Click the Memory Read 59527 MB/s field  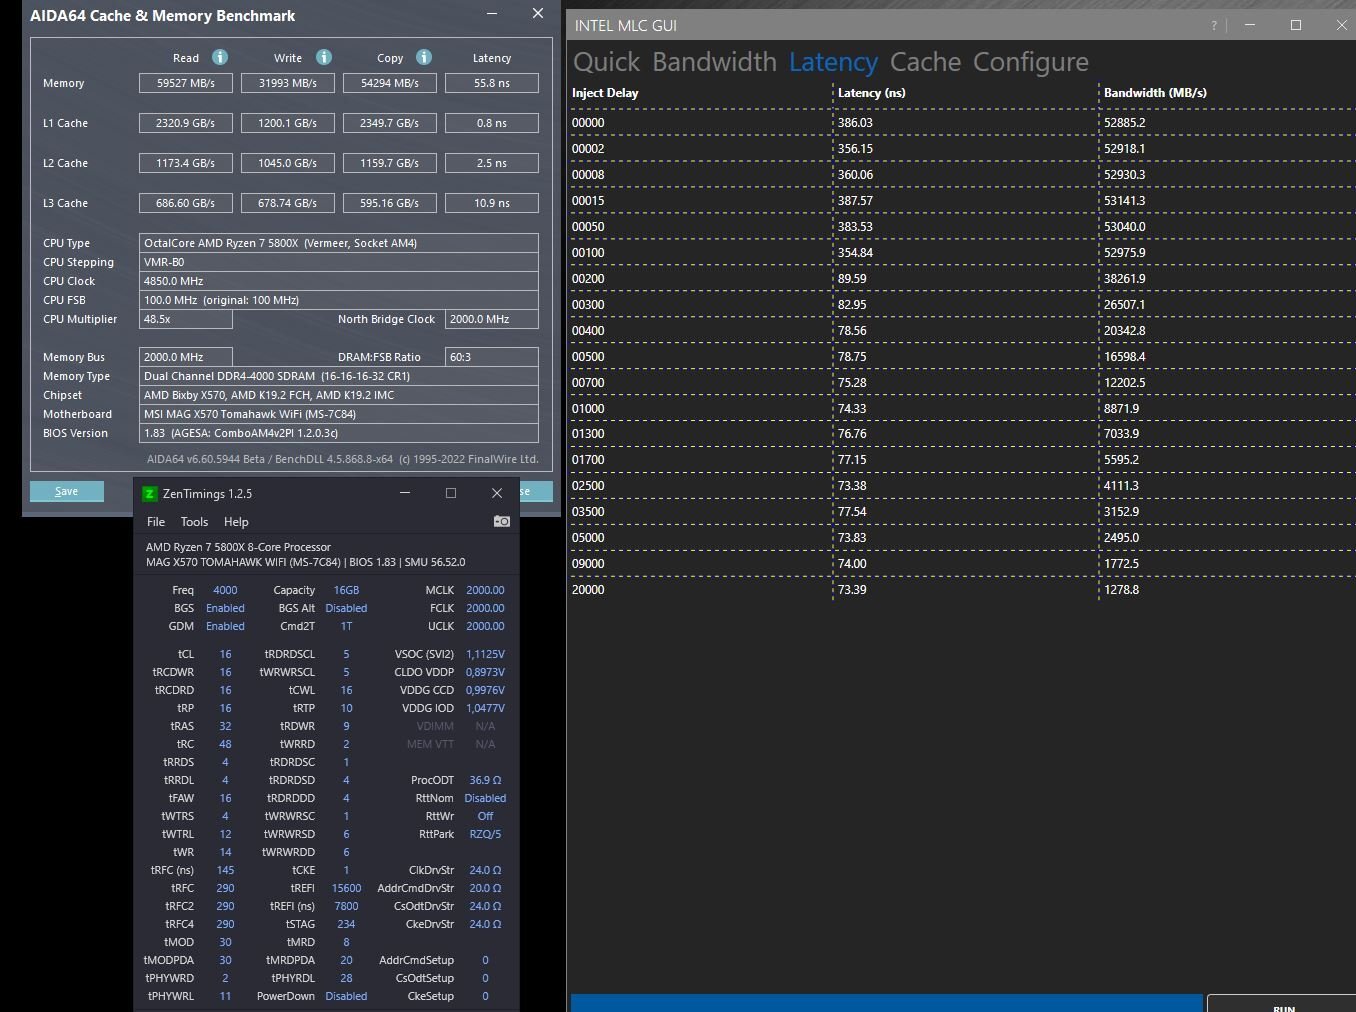[x=186, y=83]
